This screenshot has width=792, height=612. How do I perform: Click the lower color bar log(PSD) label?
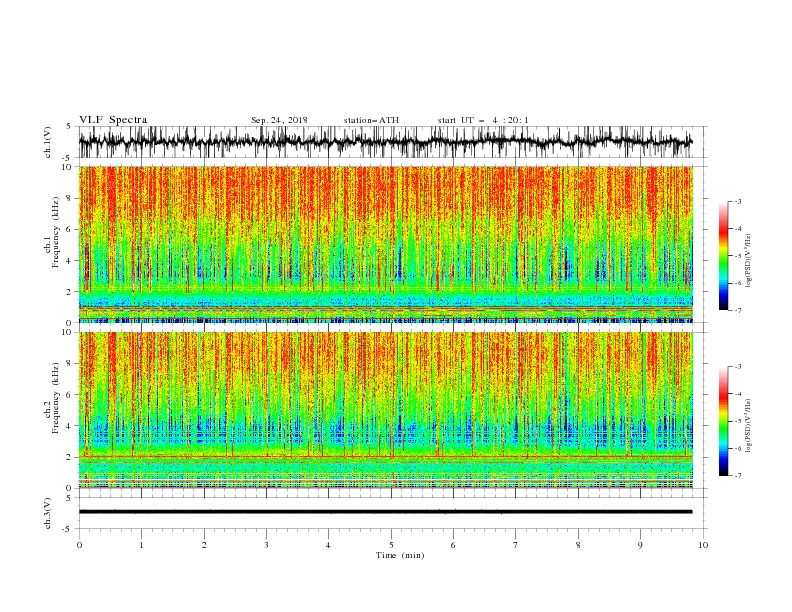click(x=748, y=426)
